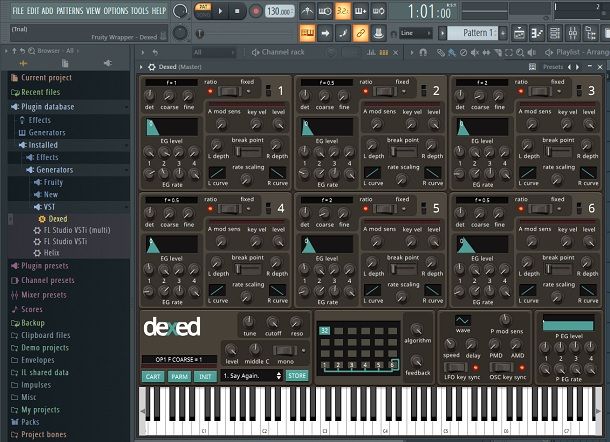Image resolution: width=610 pixels, height=442 pixels.
Task: Open the '1. Say Again.' preset dropdown
Action: coord(252,375)
